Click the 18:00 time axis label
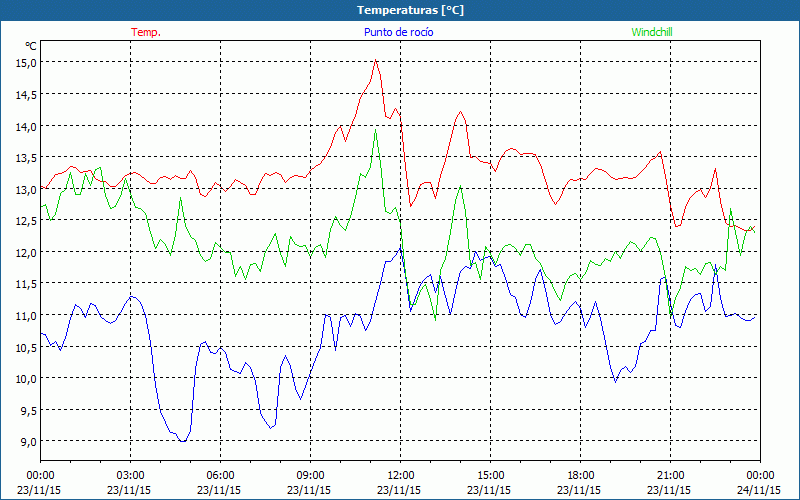The image size is (800, 500). (x=580, y=476)
